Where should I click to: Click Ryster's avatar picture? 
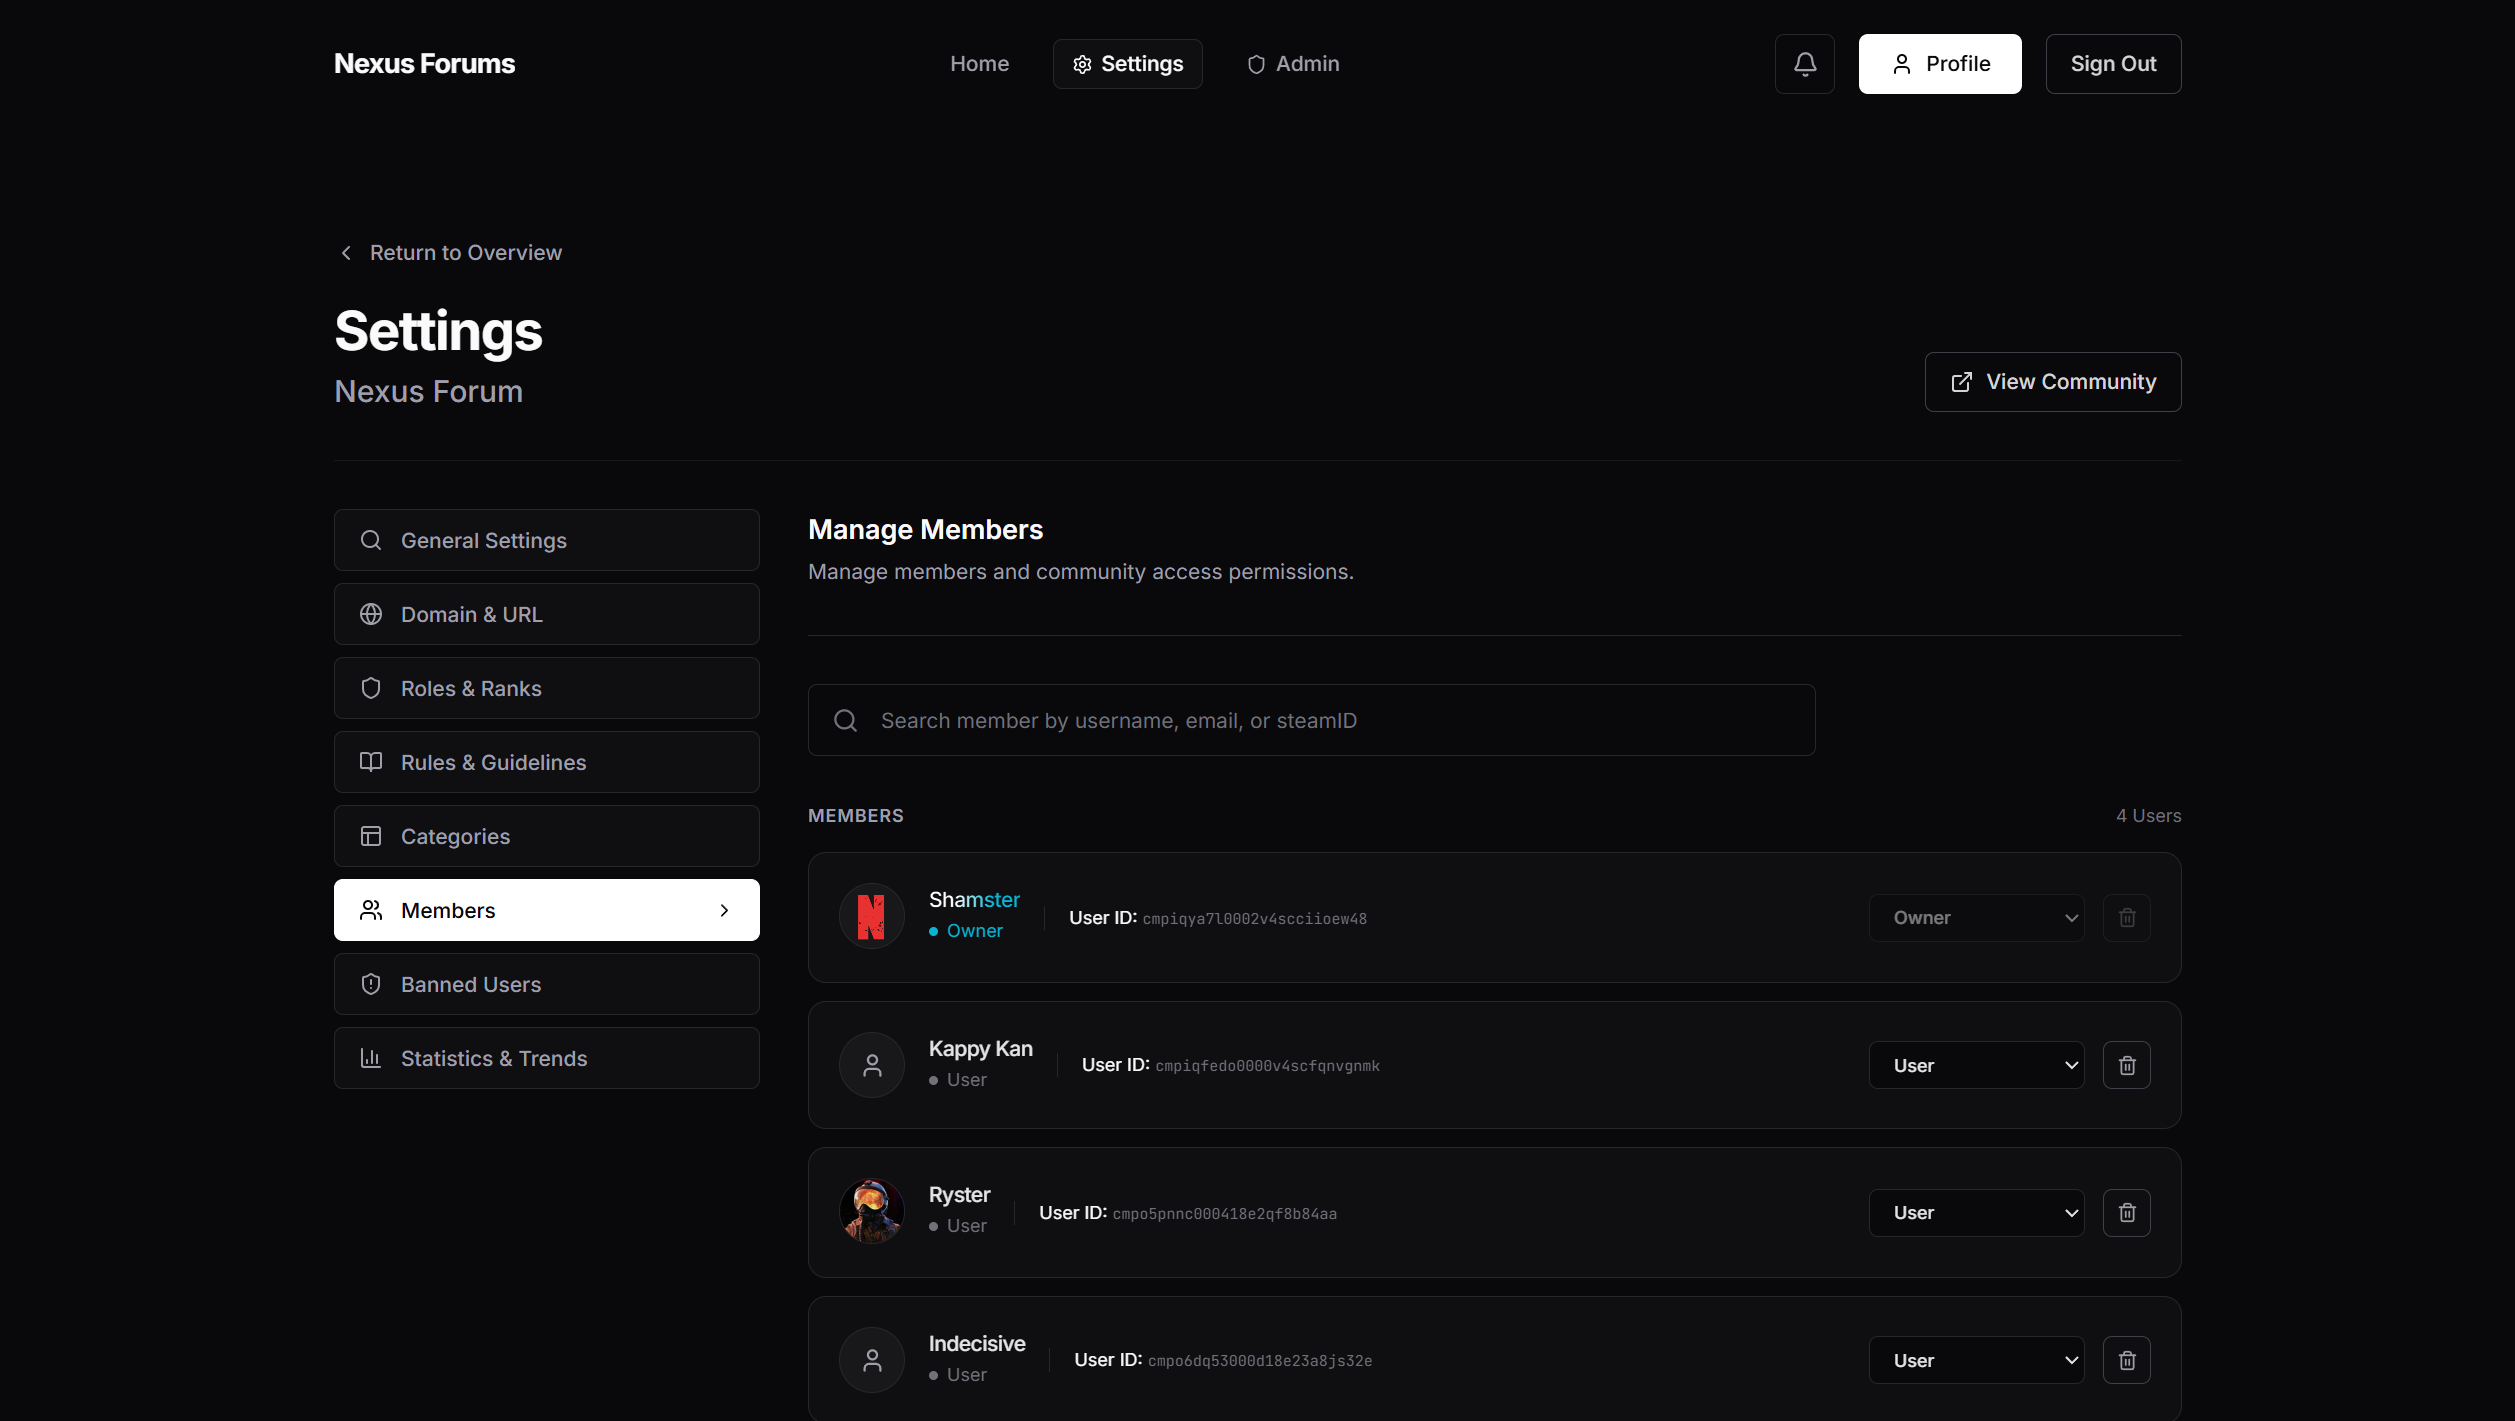click(872, 1211)
